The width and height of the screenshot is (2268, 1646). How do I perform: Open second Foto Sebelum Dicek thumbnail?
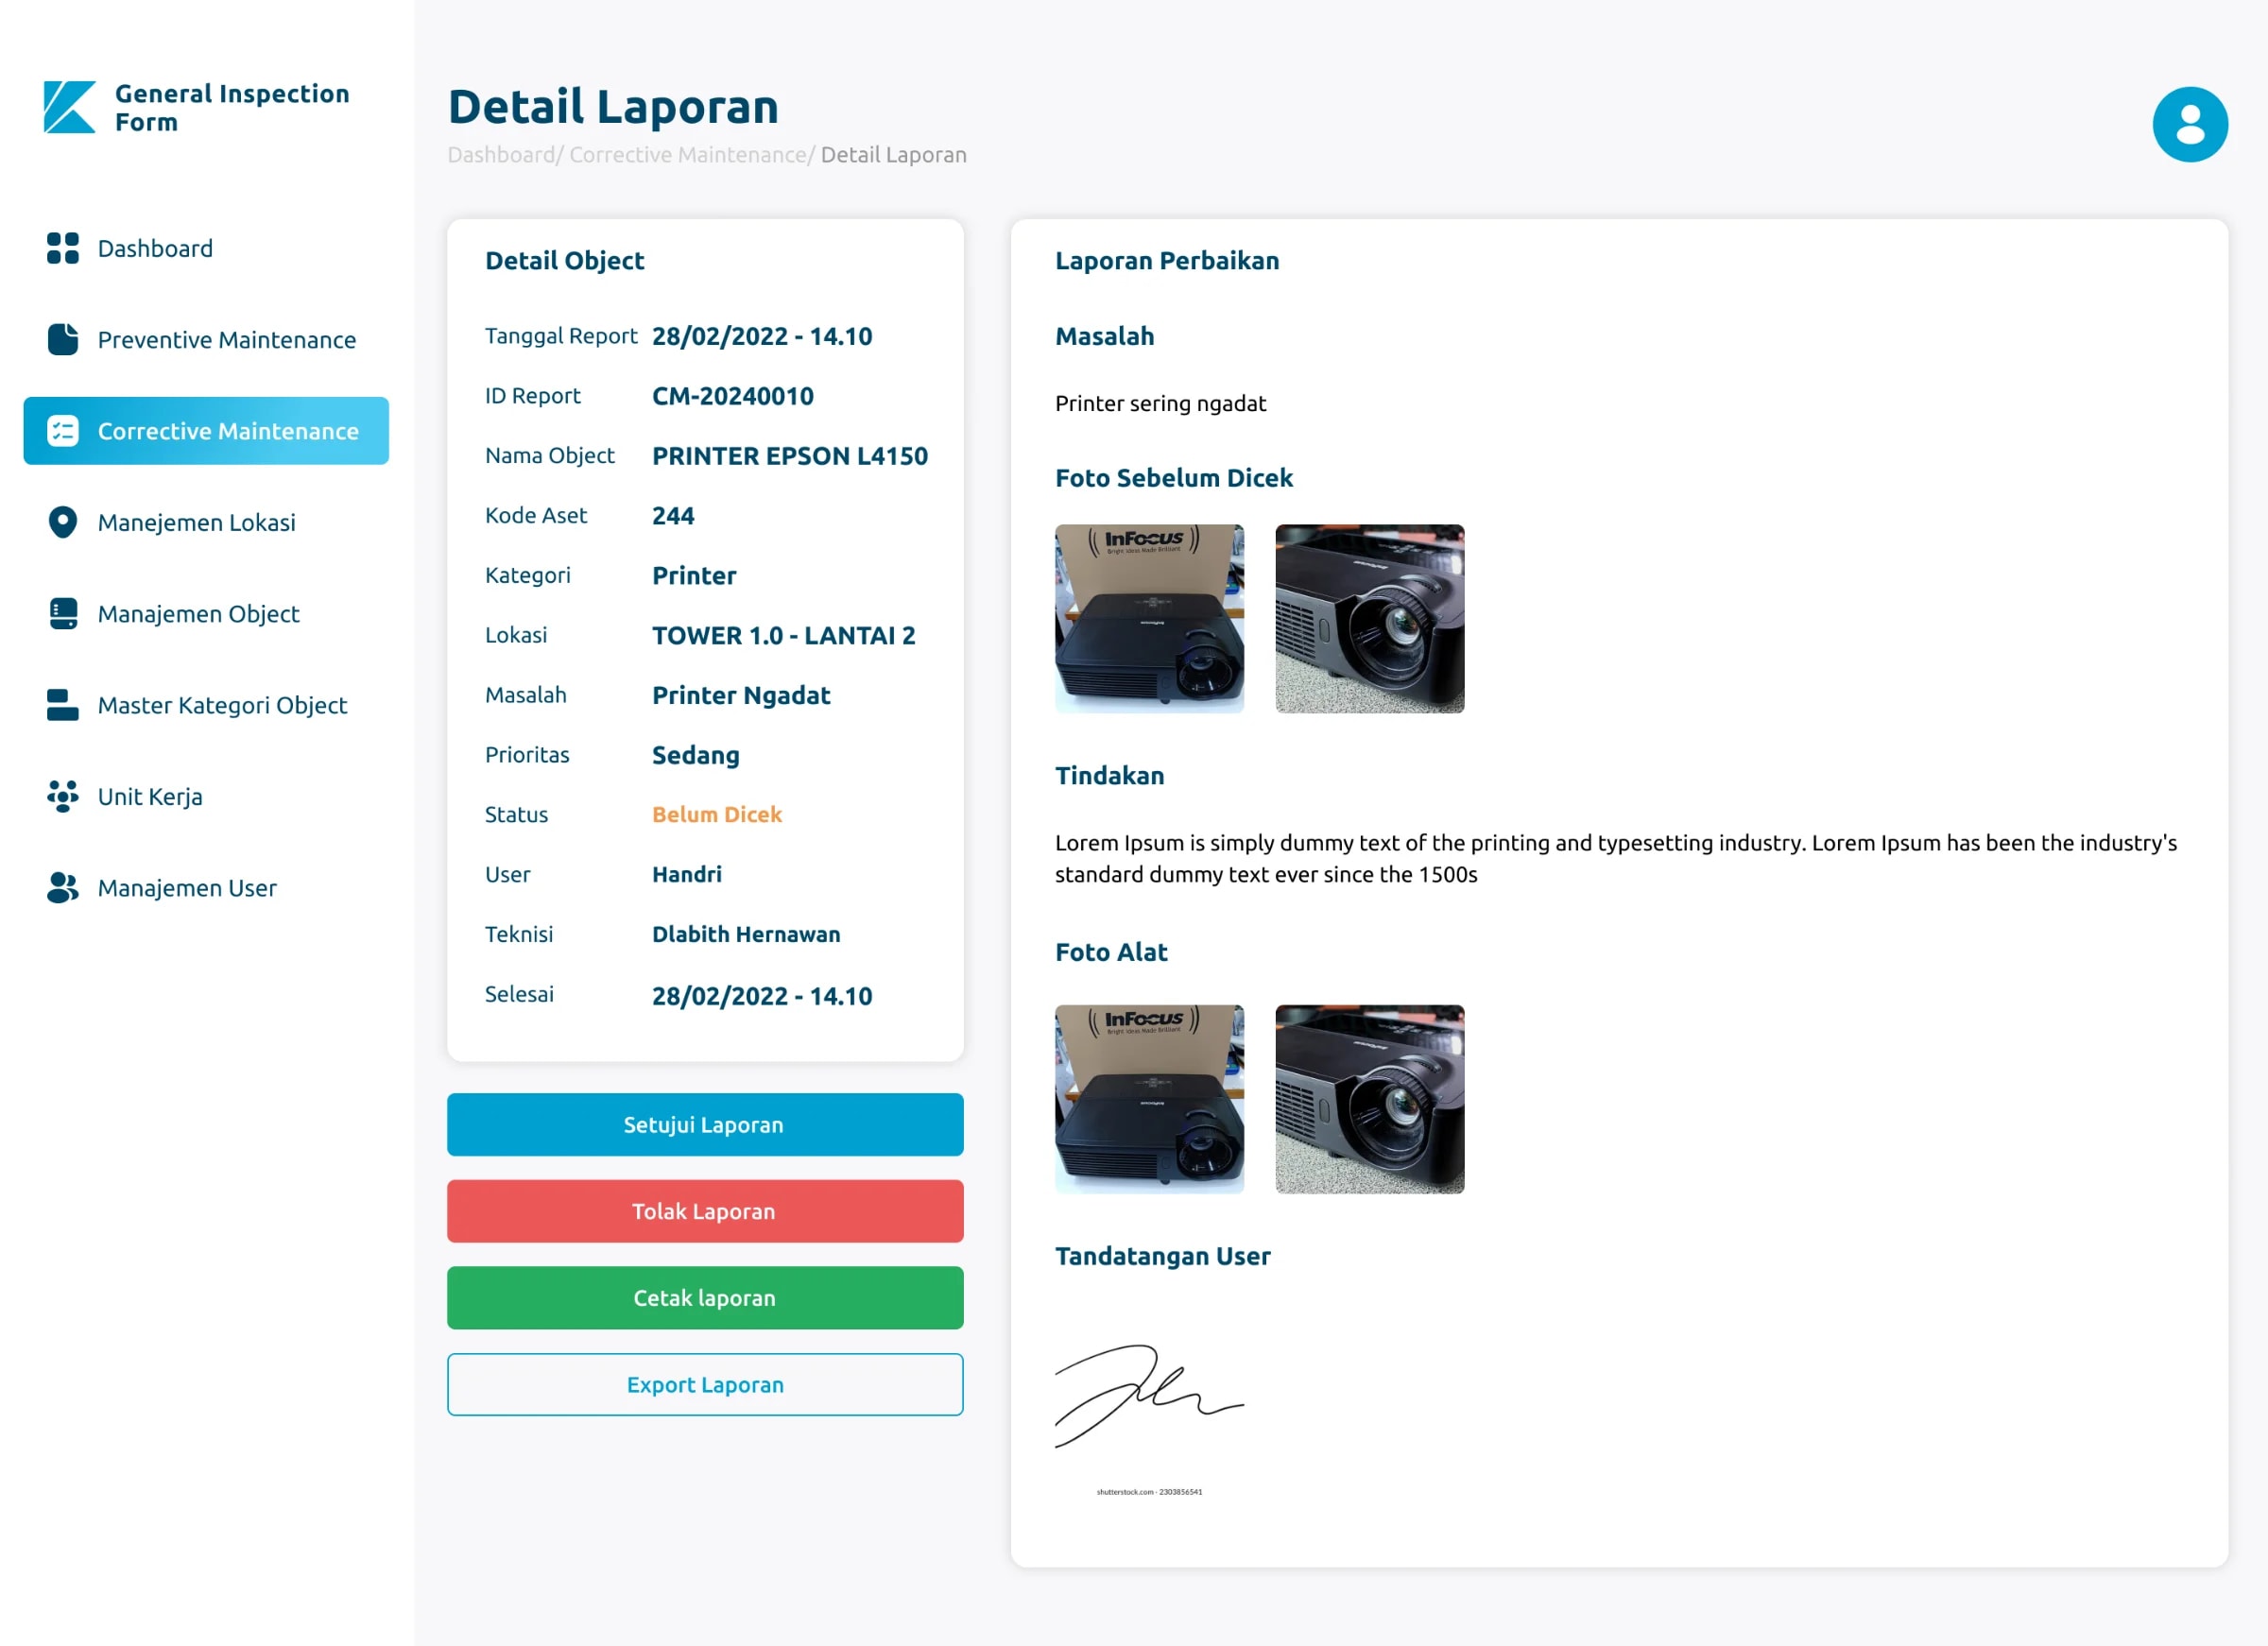[x=1369, y=619]
